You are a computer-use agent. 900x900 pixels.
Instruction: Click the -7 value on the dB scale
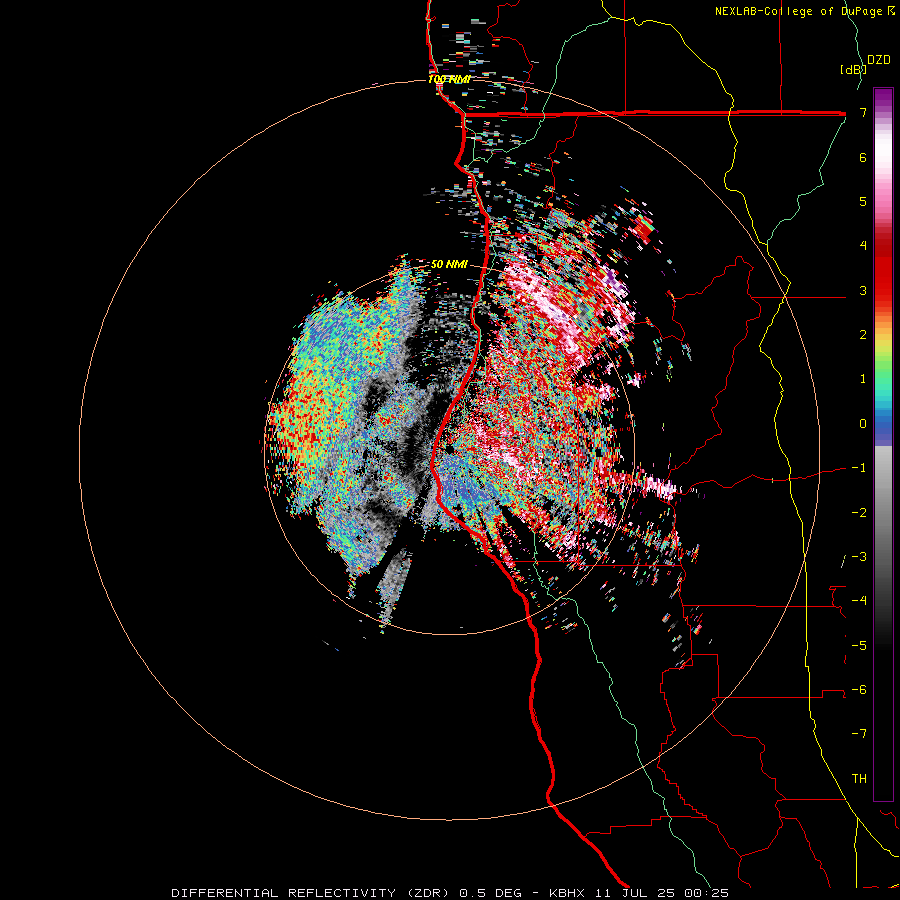(859, 734)
